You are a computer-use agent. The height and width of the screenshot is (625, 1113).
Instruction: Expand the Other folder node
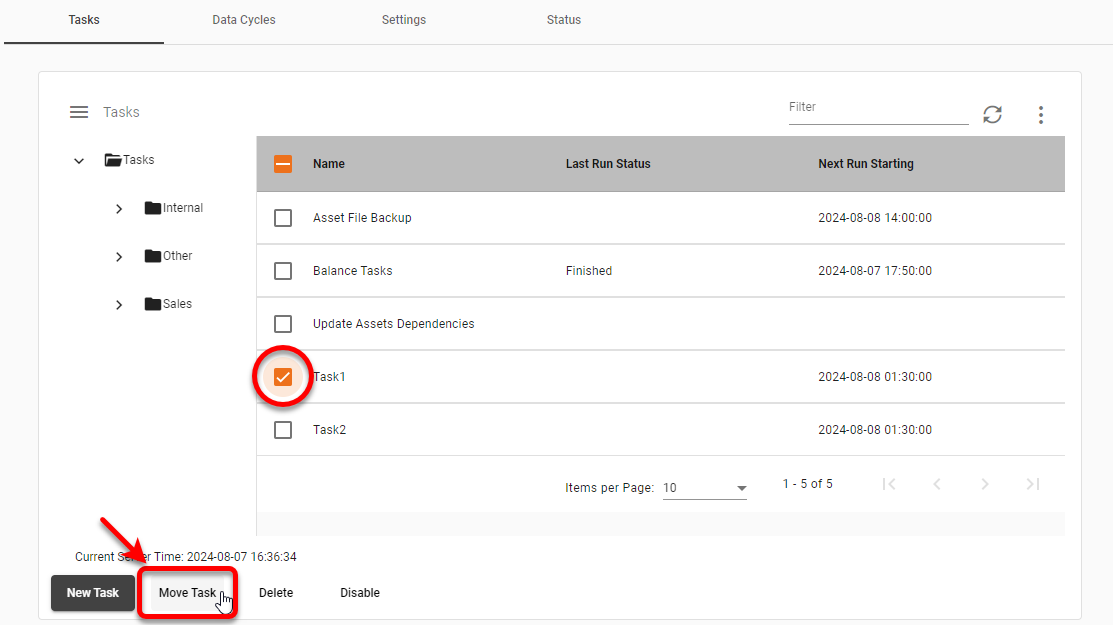pos(118,256)
